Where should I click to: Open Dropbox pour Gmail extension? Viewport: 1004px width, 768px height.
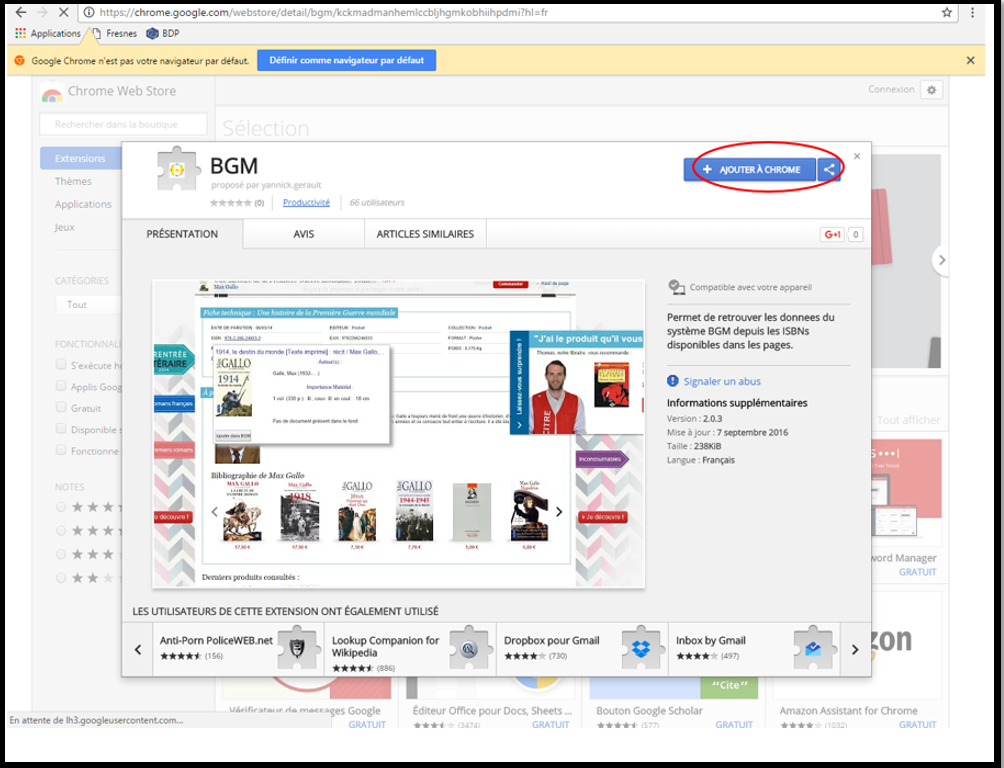tap(551, 641)
